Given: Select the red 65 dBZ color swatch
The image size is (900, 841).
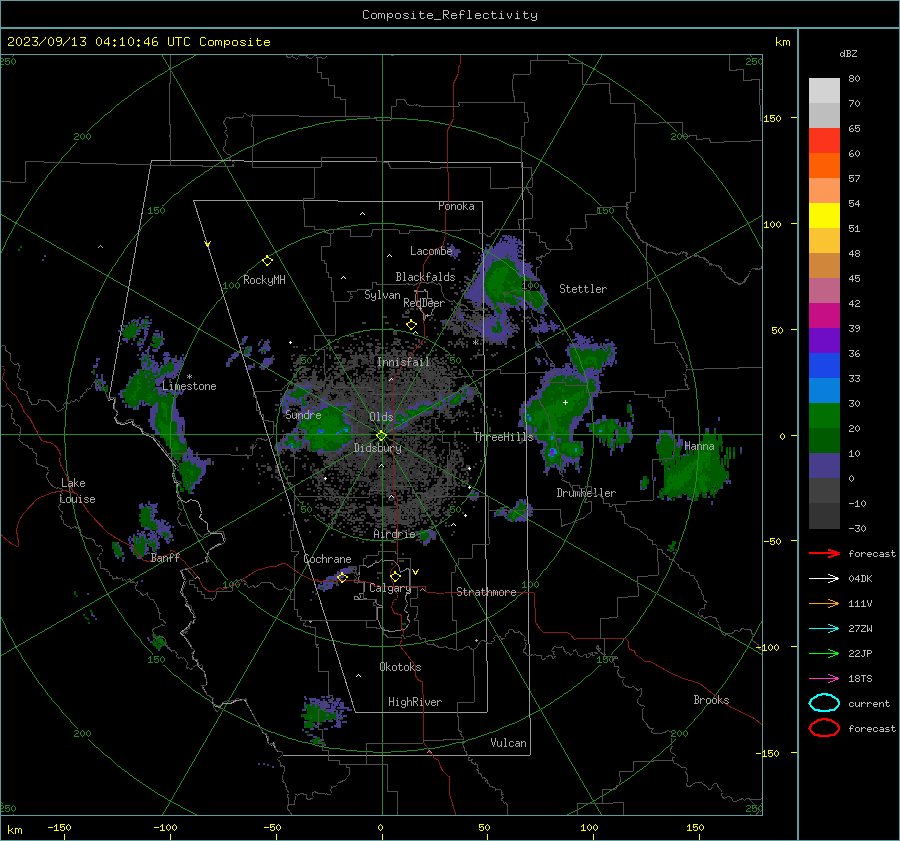Looking at the screenshot, I should (824, 141).
